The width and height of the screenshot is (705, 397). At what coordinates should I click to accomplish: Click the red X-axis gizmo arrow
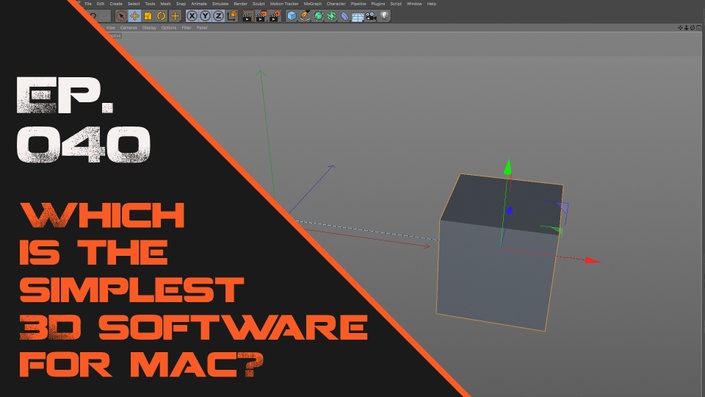[x=593, y=260]
